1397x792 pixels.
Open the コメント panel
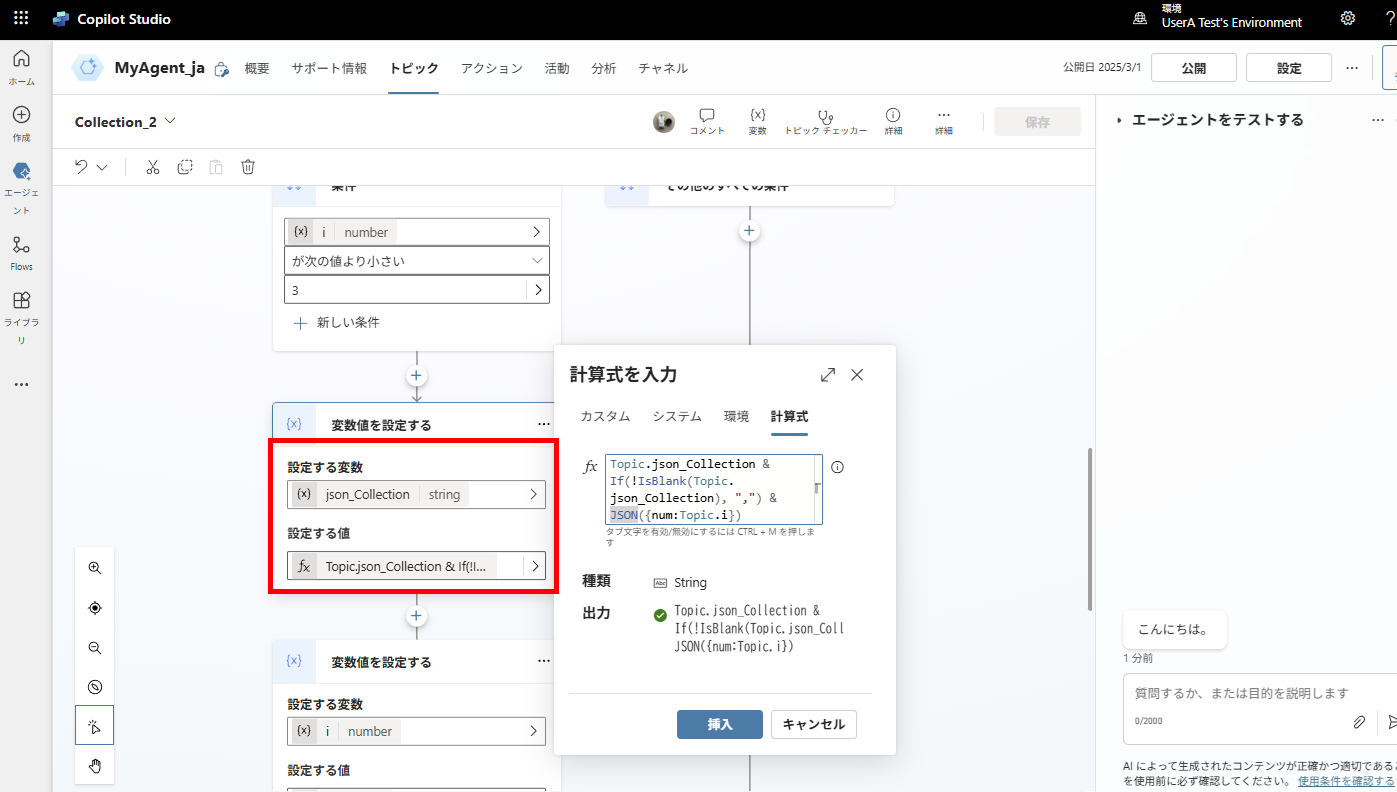(x=707, y=121)
